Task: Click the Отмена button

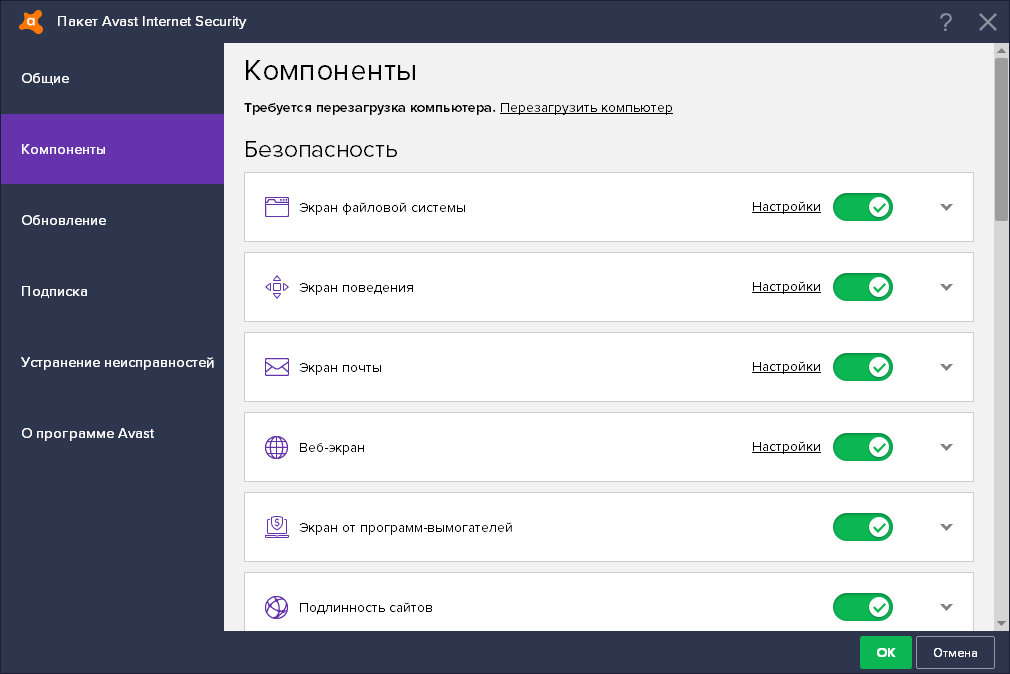Action: 955,652
